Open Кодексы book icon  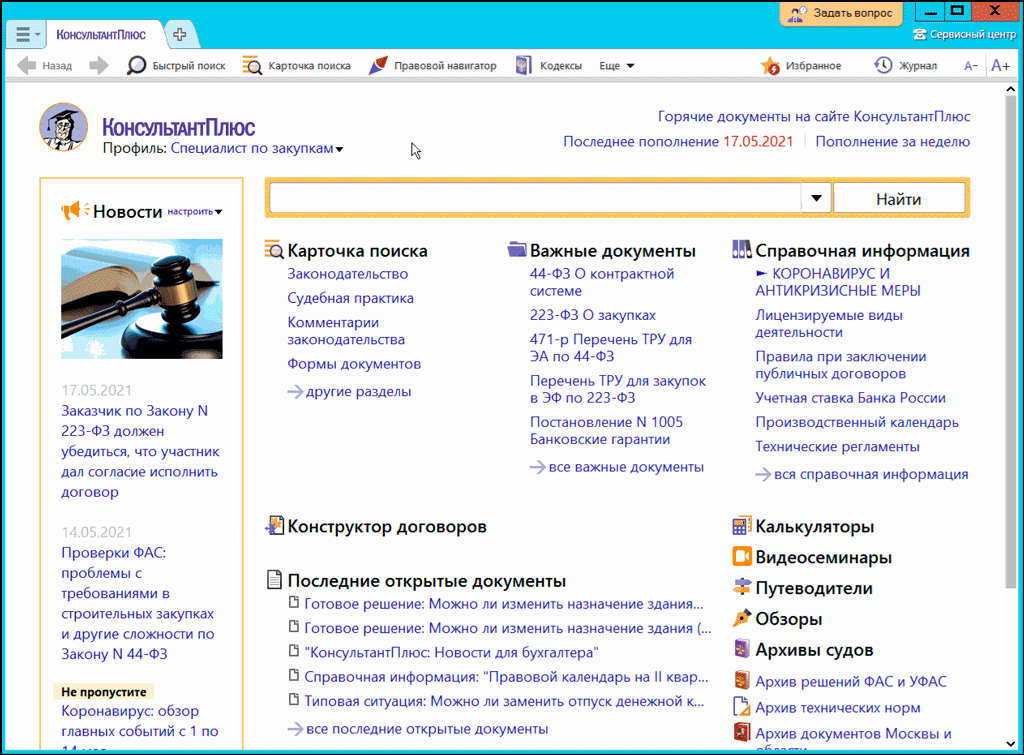pyautogui.click(x=523, y=65)
